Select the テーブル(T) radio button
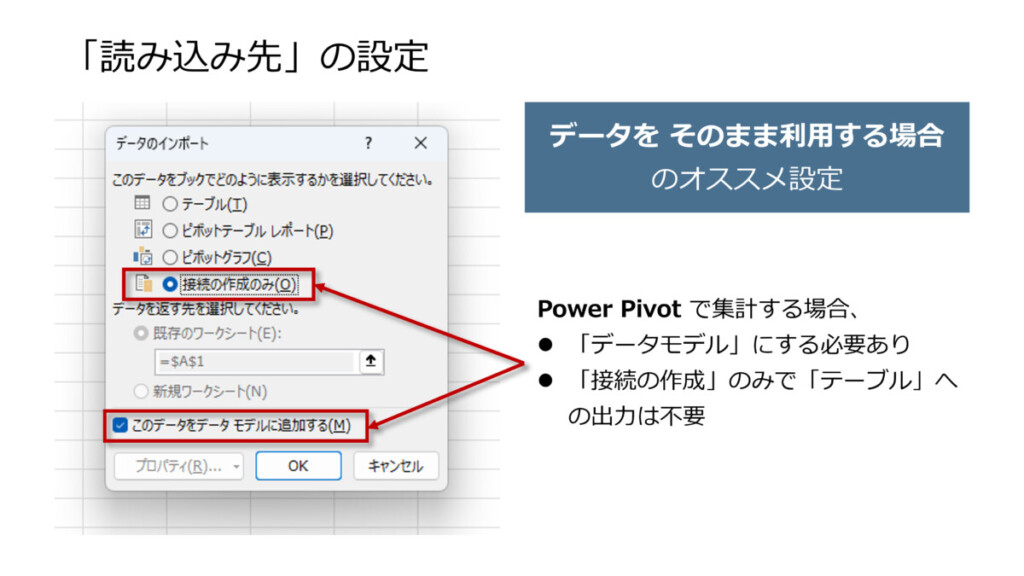This screenshot has width=1024, height=576. coord(170,204)
